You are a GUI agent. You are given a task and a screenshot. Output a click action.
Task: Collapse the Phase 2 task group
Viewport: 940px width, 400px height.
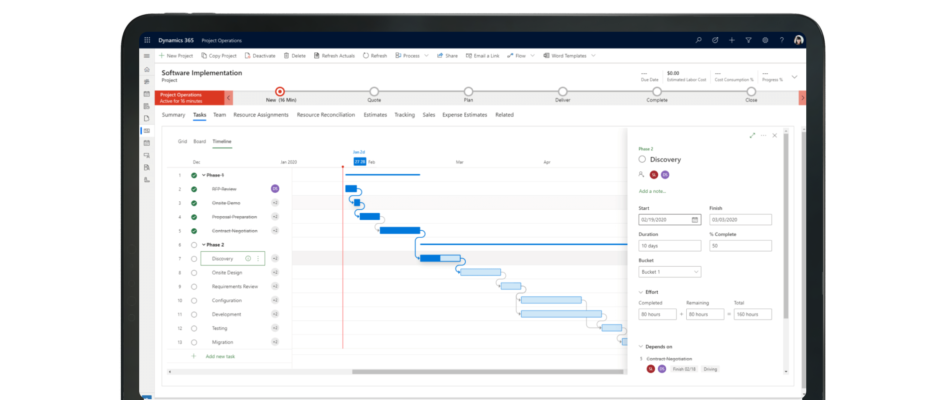(x=203, y=245)
